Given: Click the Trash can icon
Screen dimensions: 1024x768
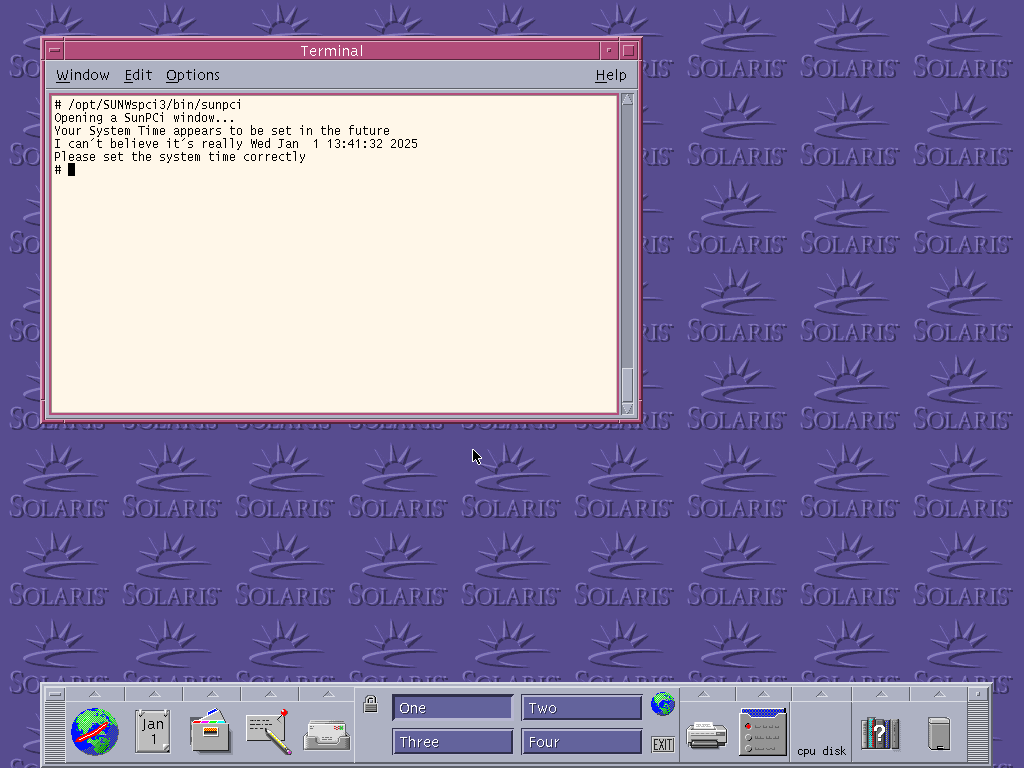Looking at the screenshot, I should pos(938,733).
